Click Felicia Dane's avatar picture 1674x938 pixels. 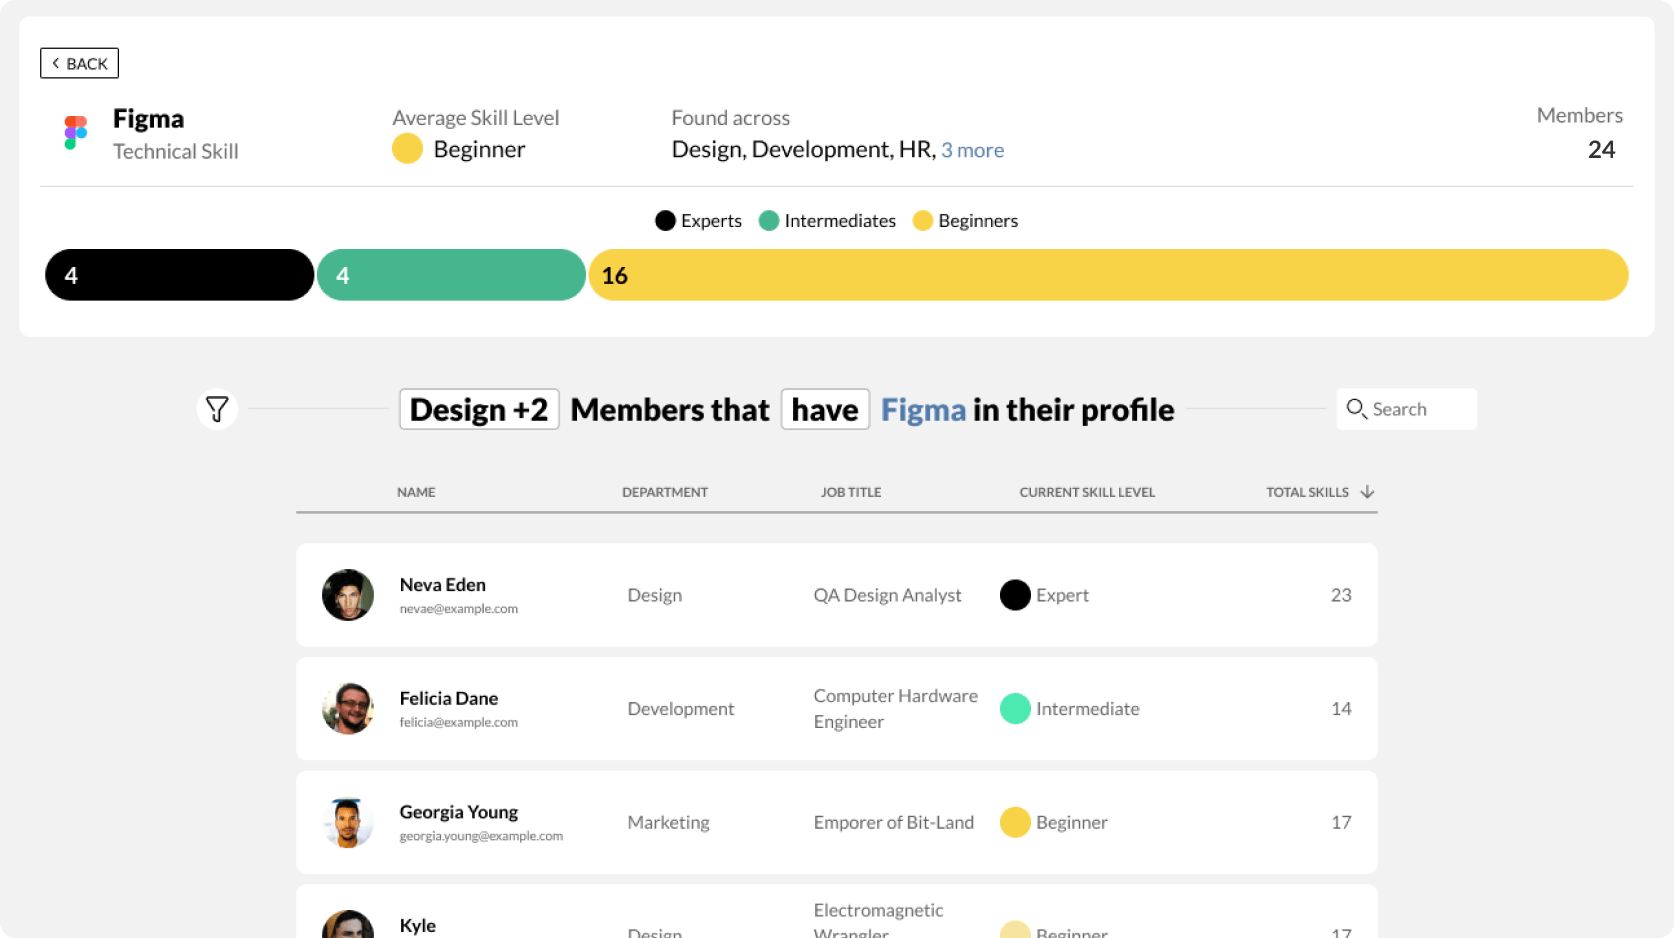(x=347, y=708)
